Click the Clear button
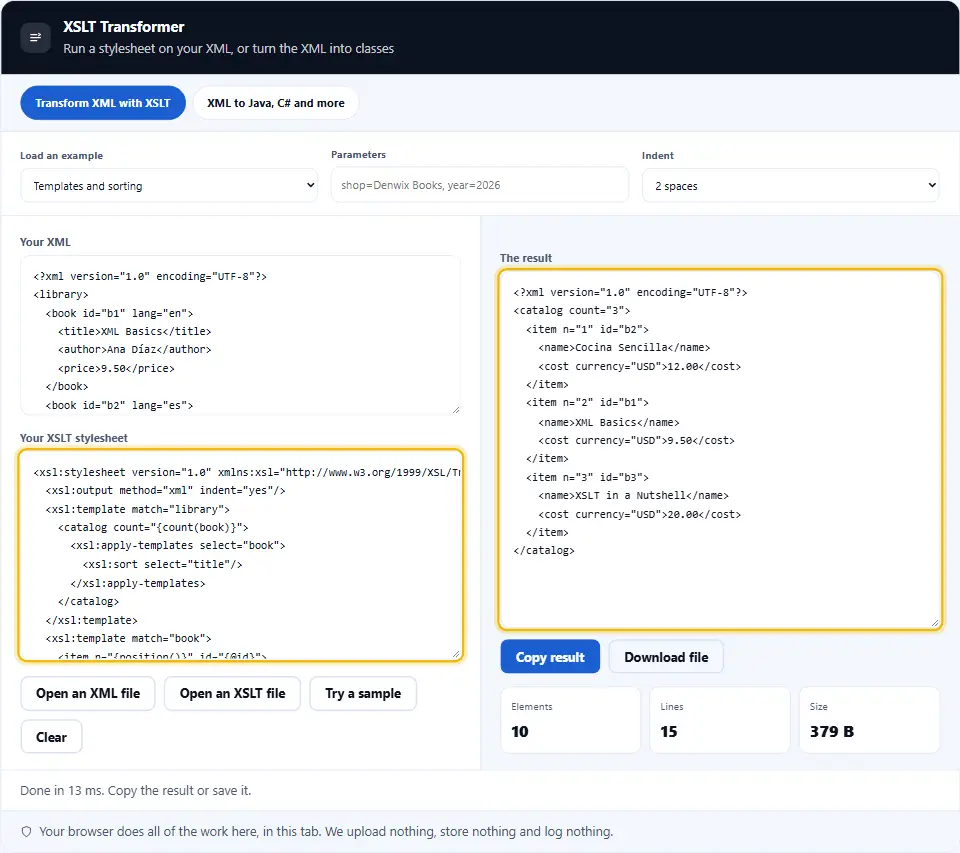The height and width of the screenshot is (853, 960). pos(51,737)
